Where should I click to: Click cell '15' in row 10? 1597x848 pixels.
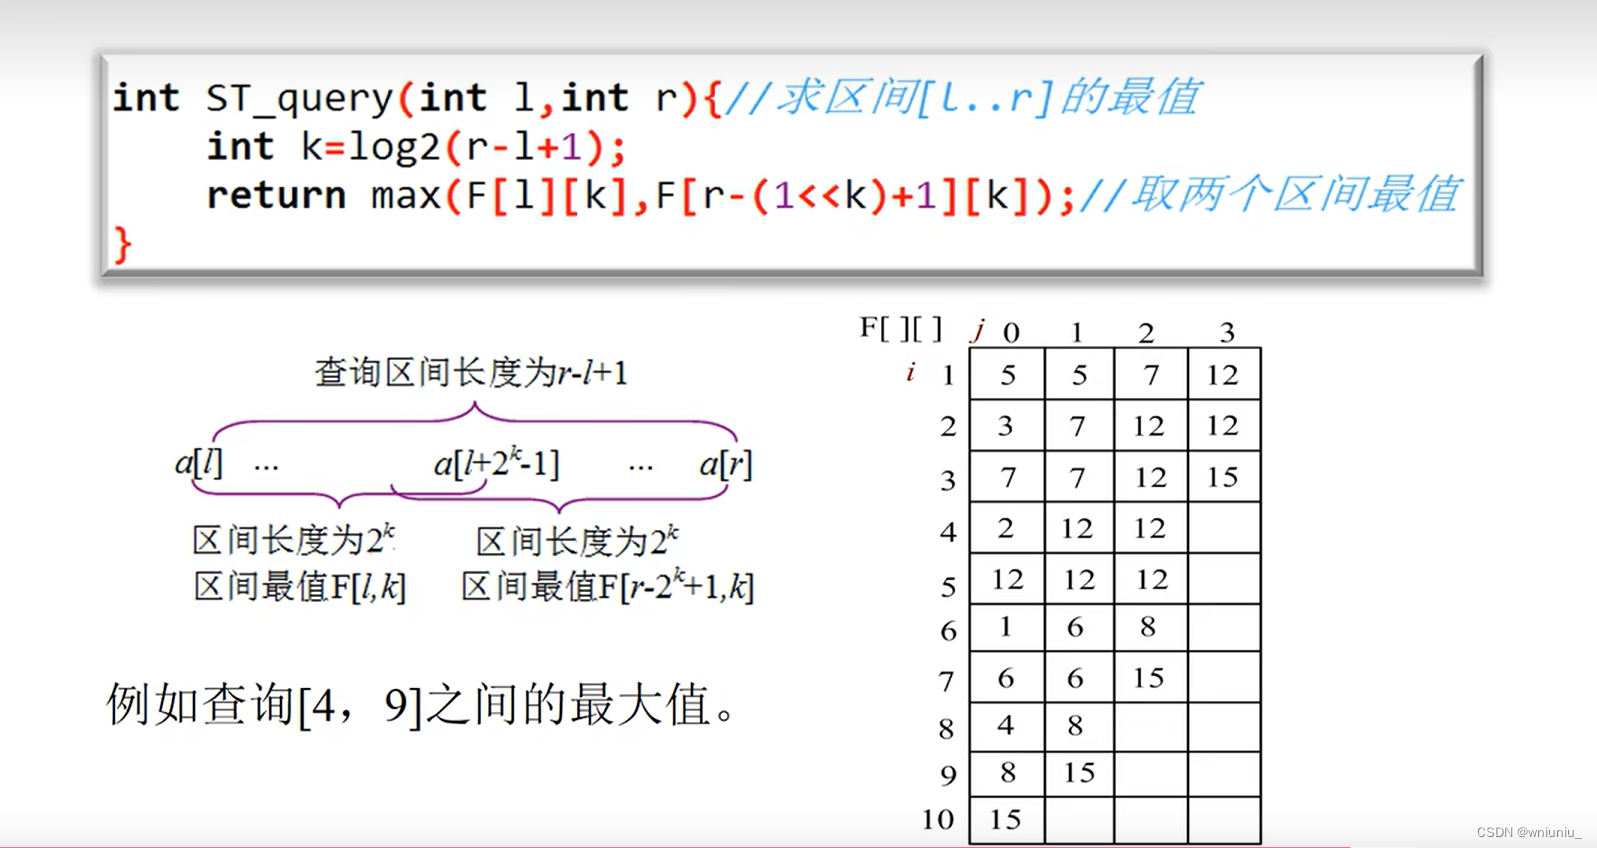point(1007,819)
